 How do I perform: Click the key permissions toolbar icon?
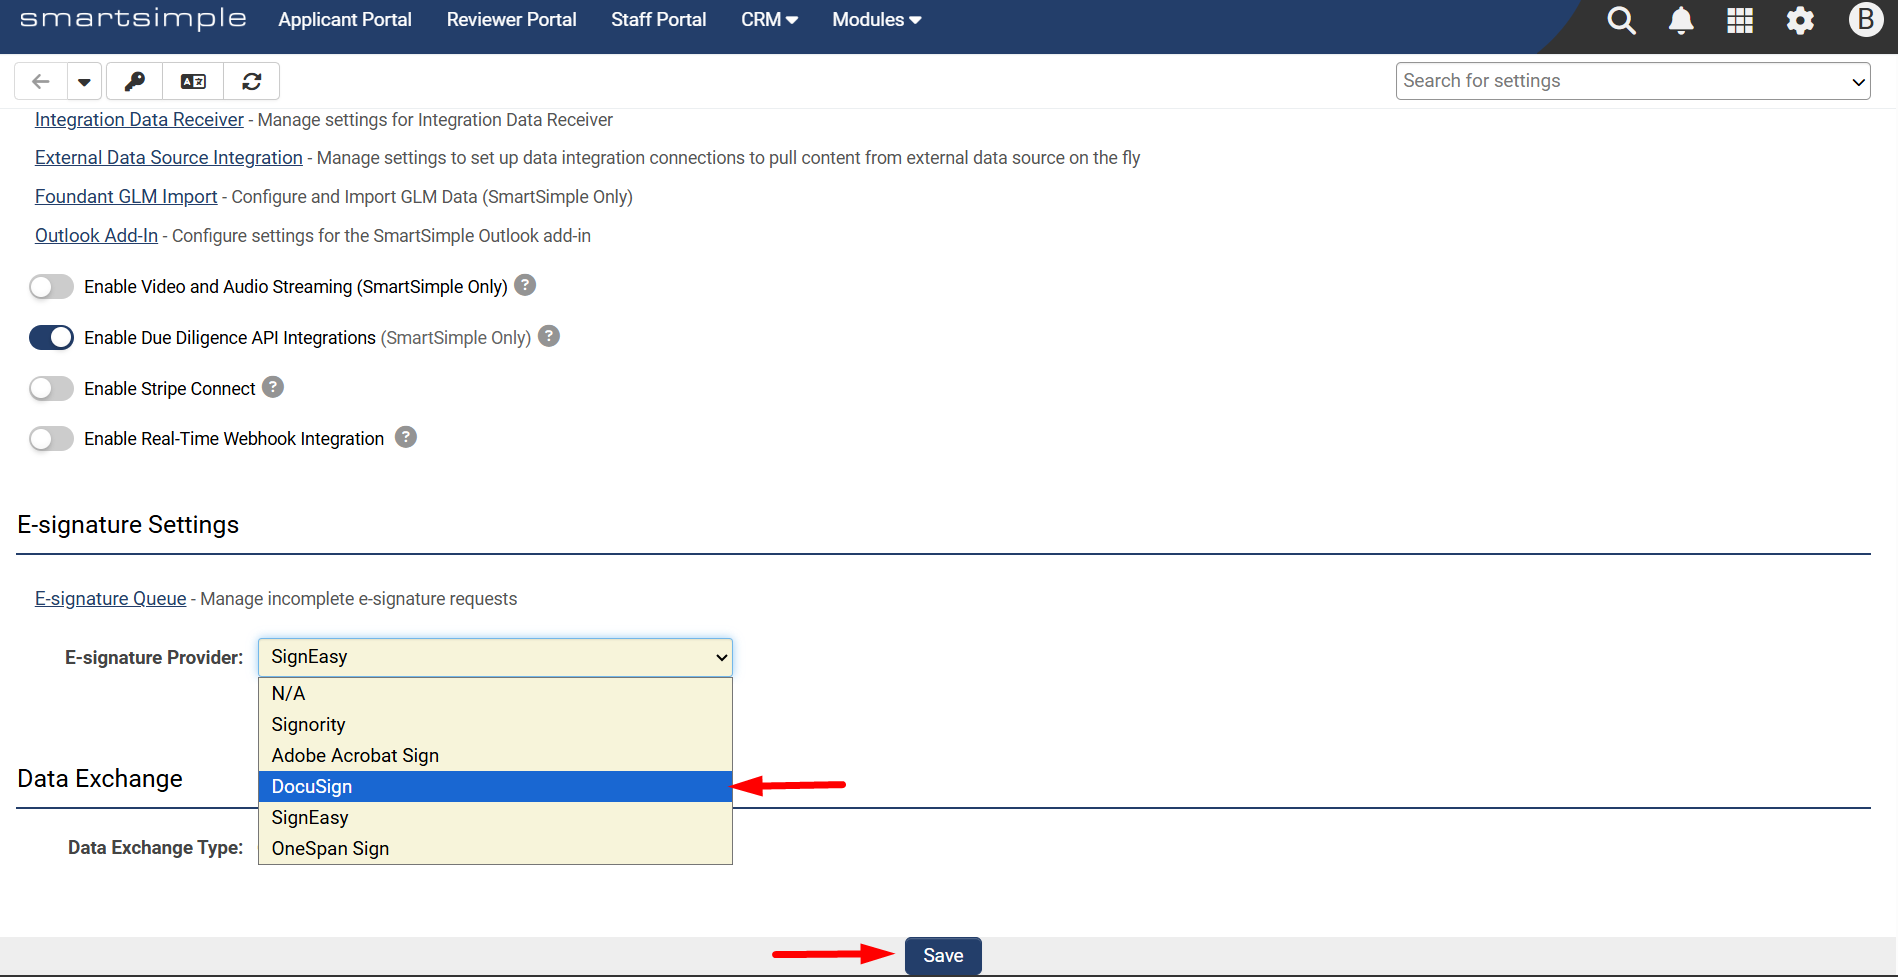click(134, 81)
